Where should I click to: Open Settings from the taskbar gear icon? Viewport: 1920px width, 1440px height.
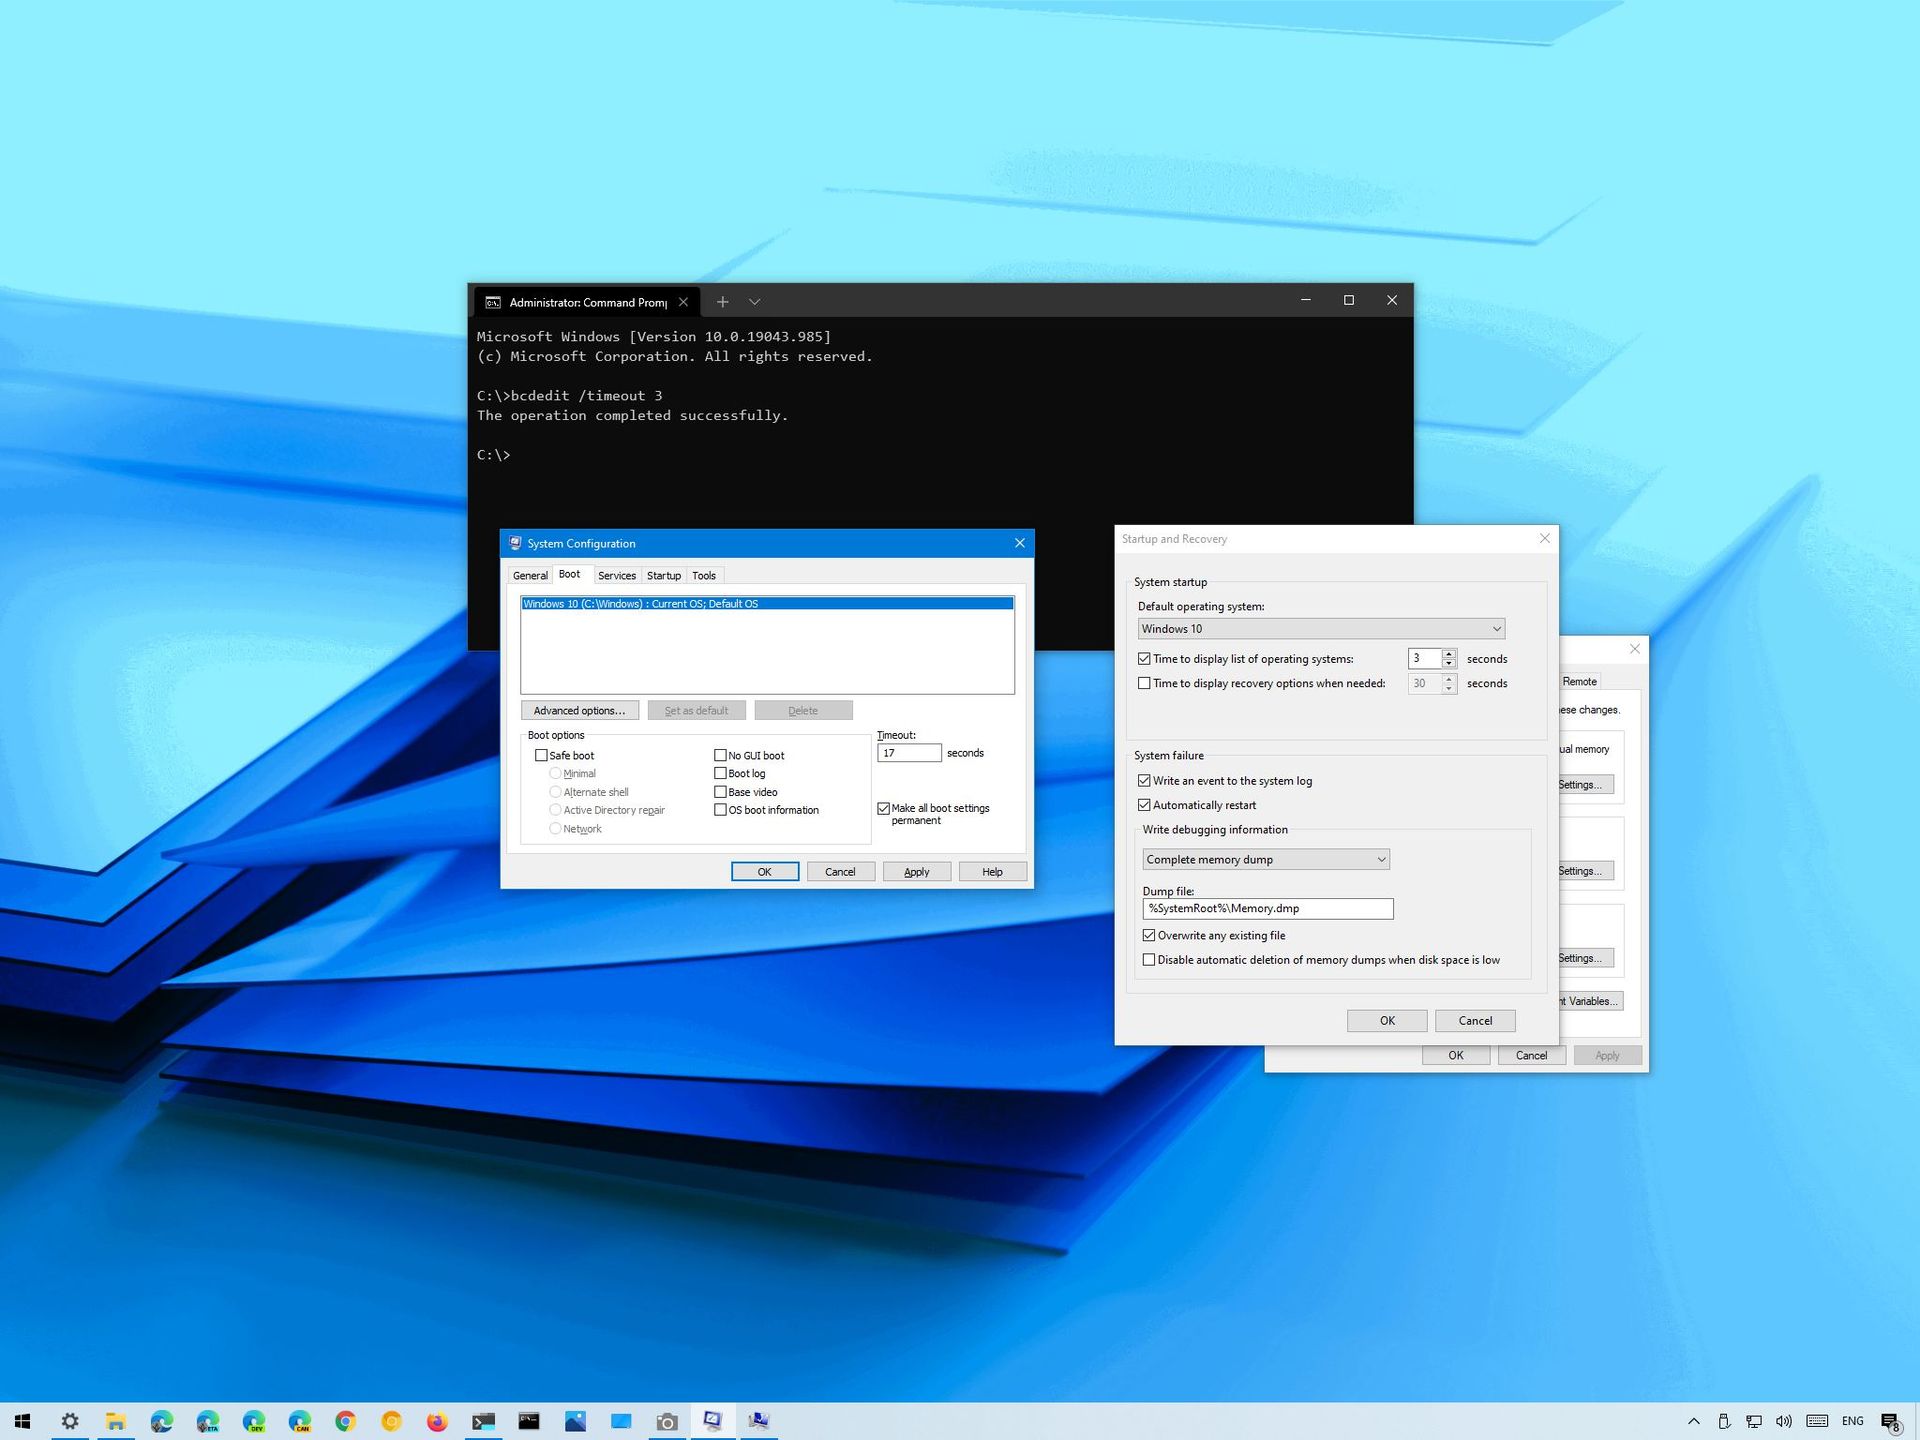70,1421
